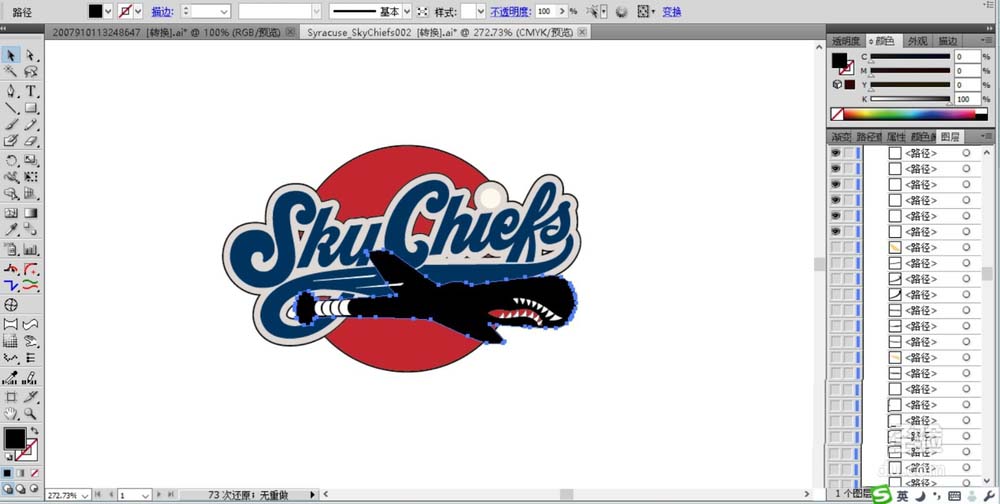Select the Scale tool

(x=30, y=160)
